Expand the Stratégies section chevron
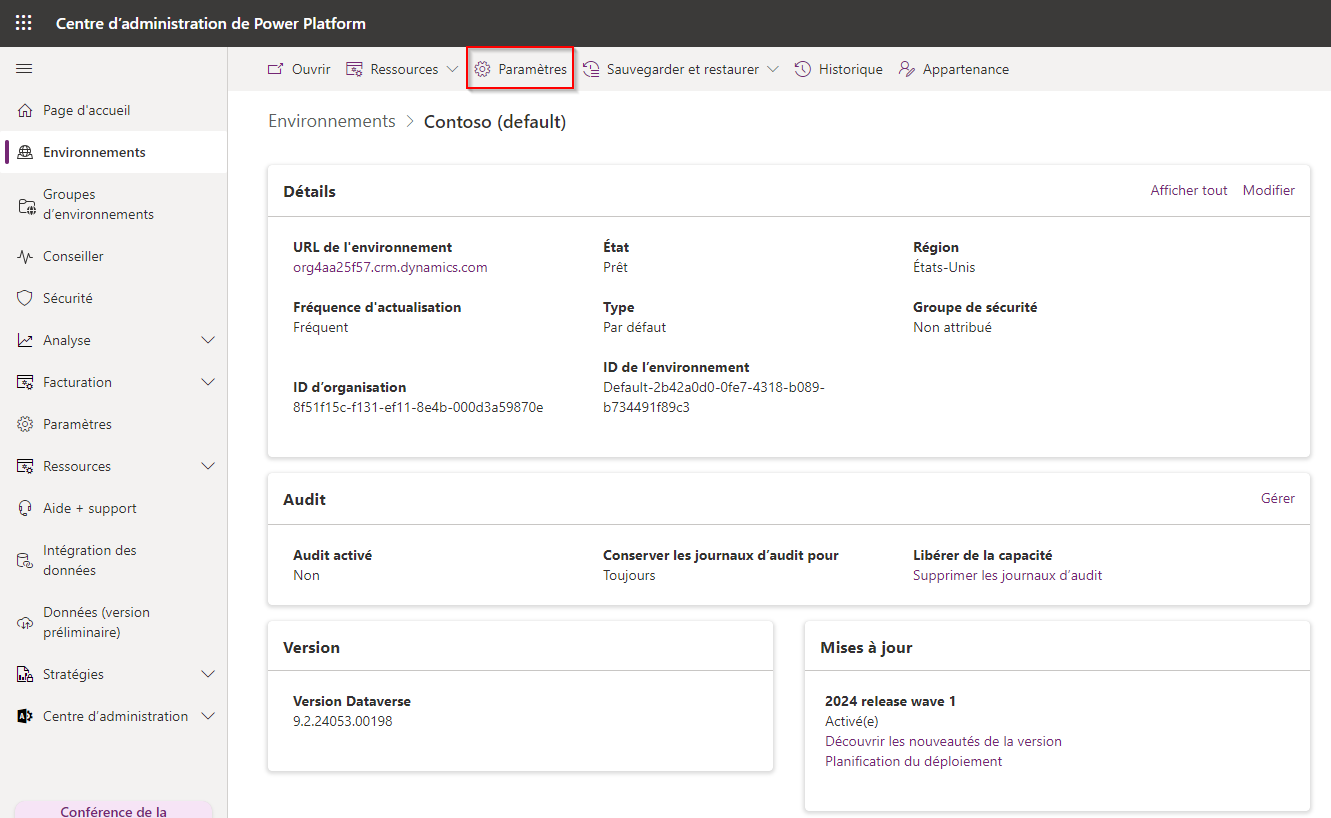1331x818 pixels. click(208, 675)
